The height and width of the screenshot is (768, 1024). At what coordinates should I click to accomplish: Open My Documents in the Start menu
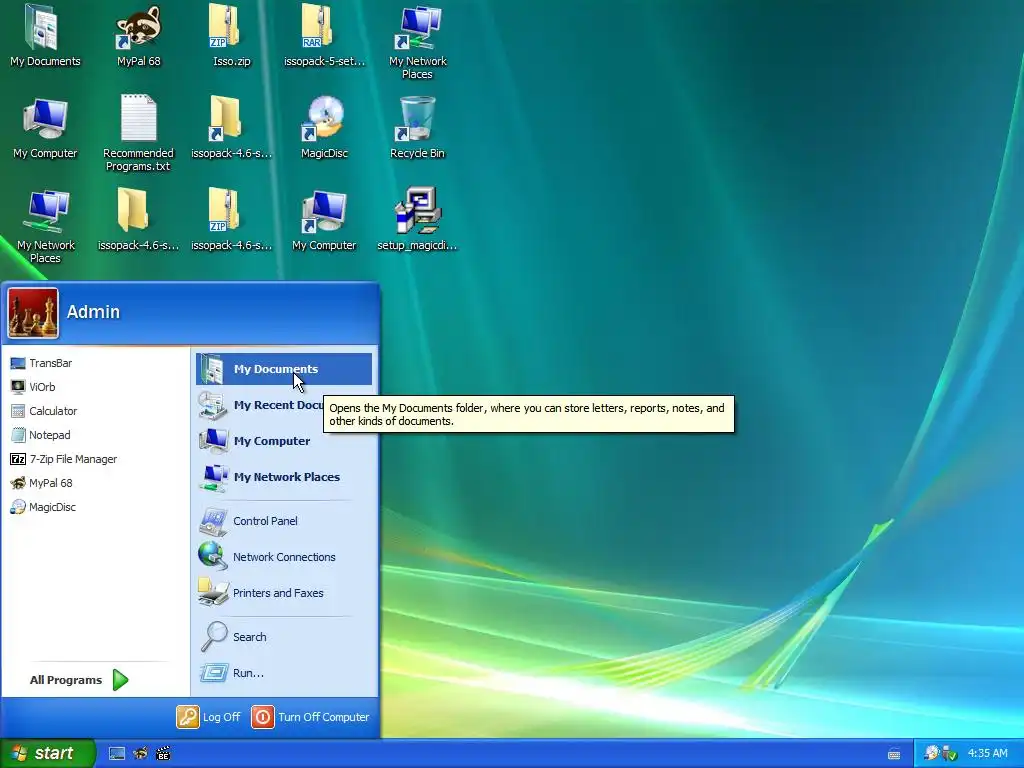(x=283, y=369)
